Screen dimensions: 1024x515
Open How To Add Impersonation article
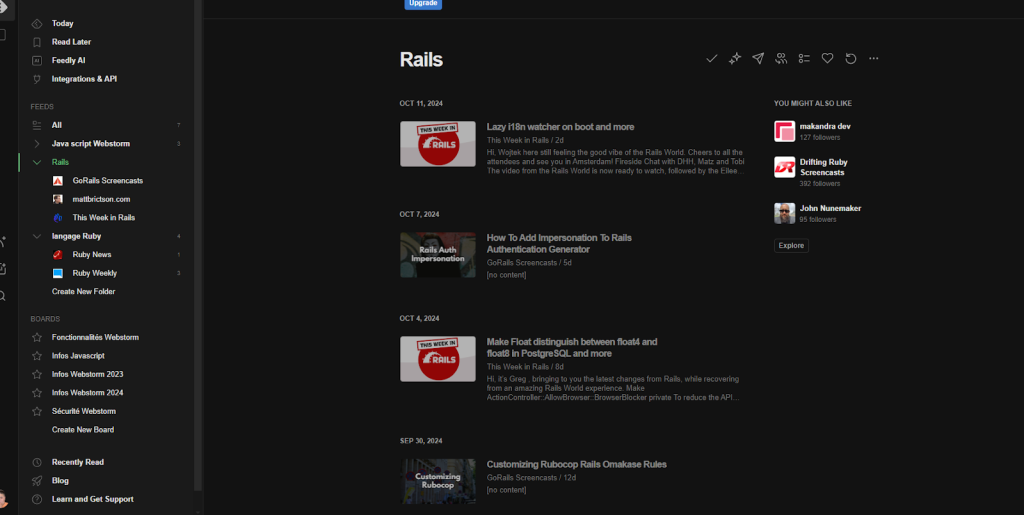(559, 243)
